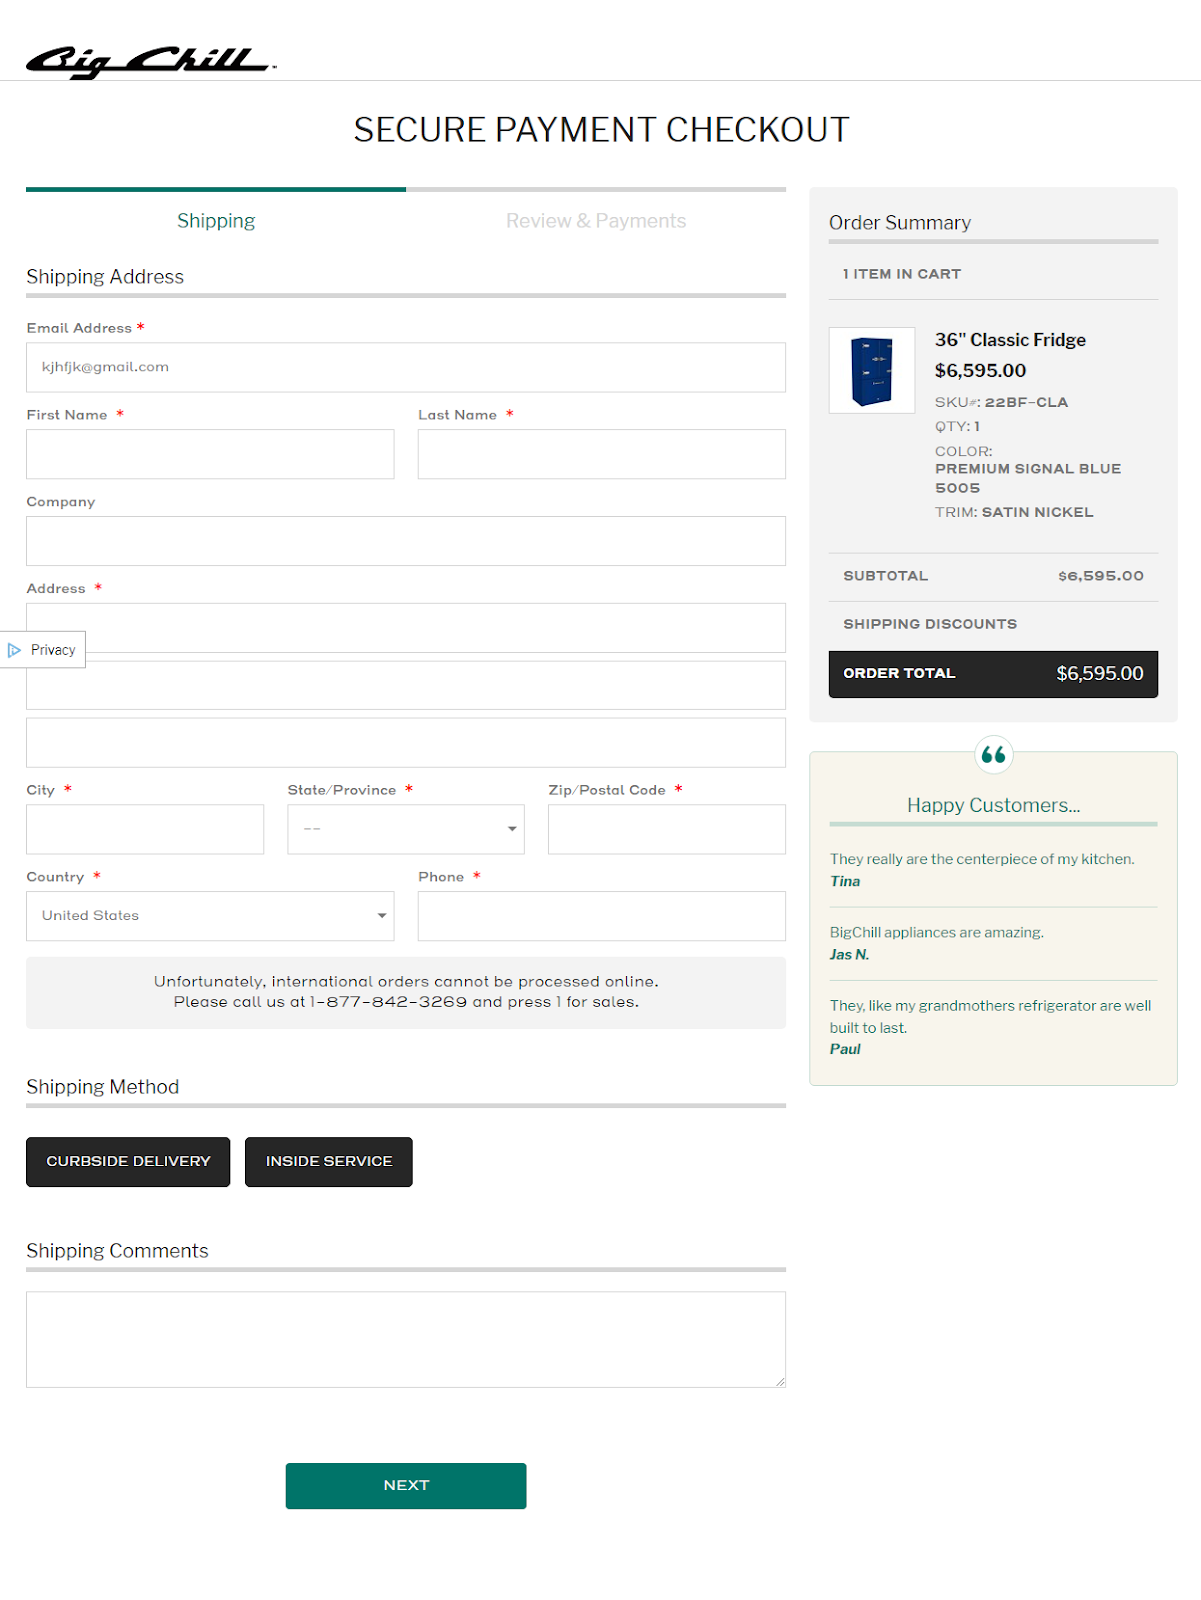Click inside the Shipping Comments textarea

[406, 1340]
